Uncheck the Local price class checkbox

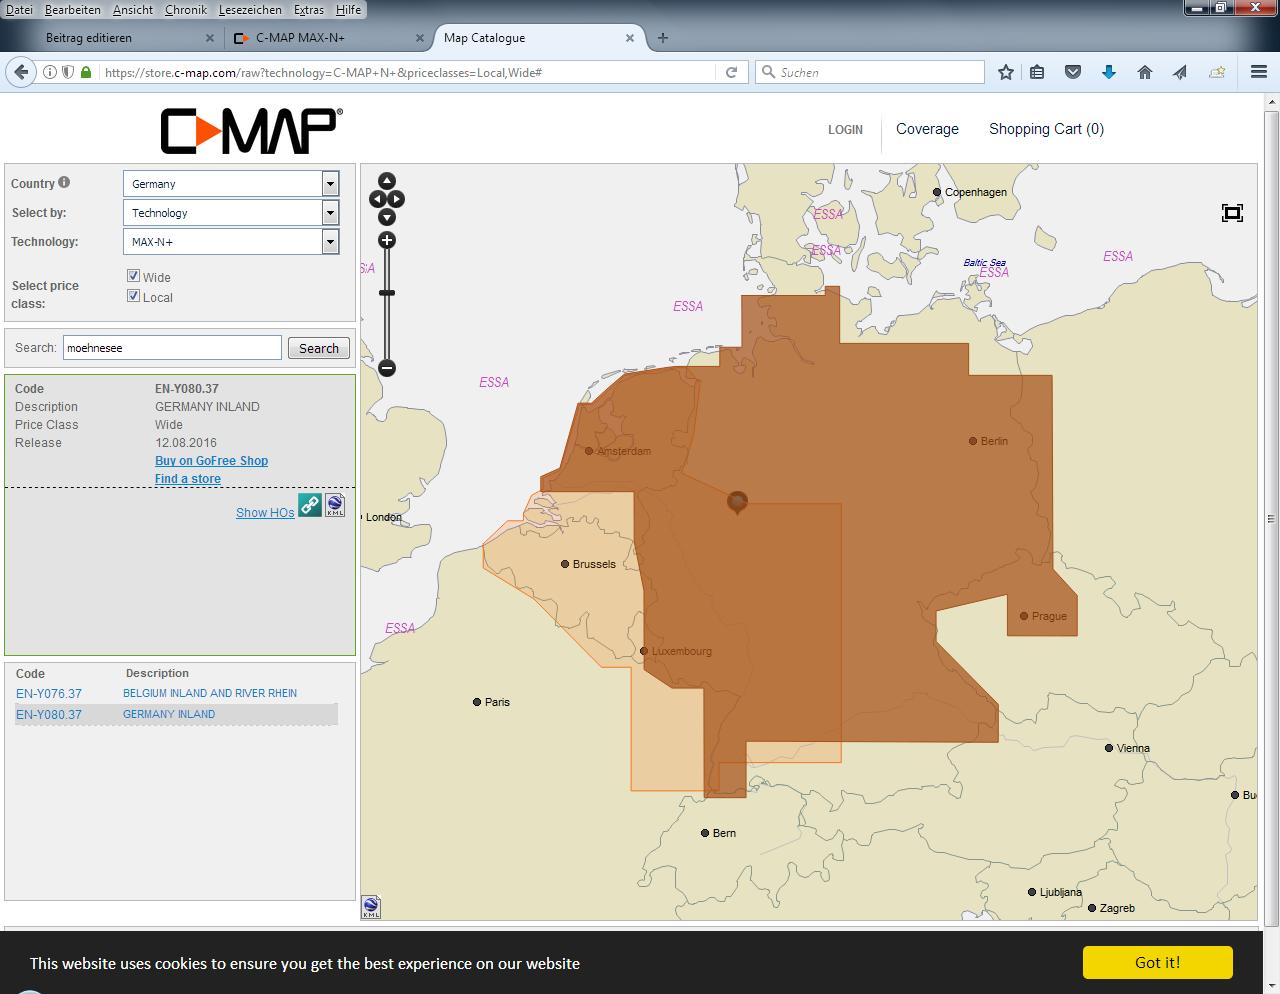click(133, 296)
